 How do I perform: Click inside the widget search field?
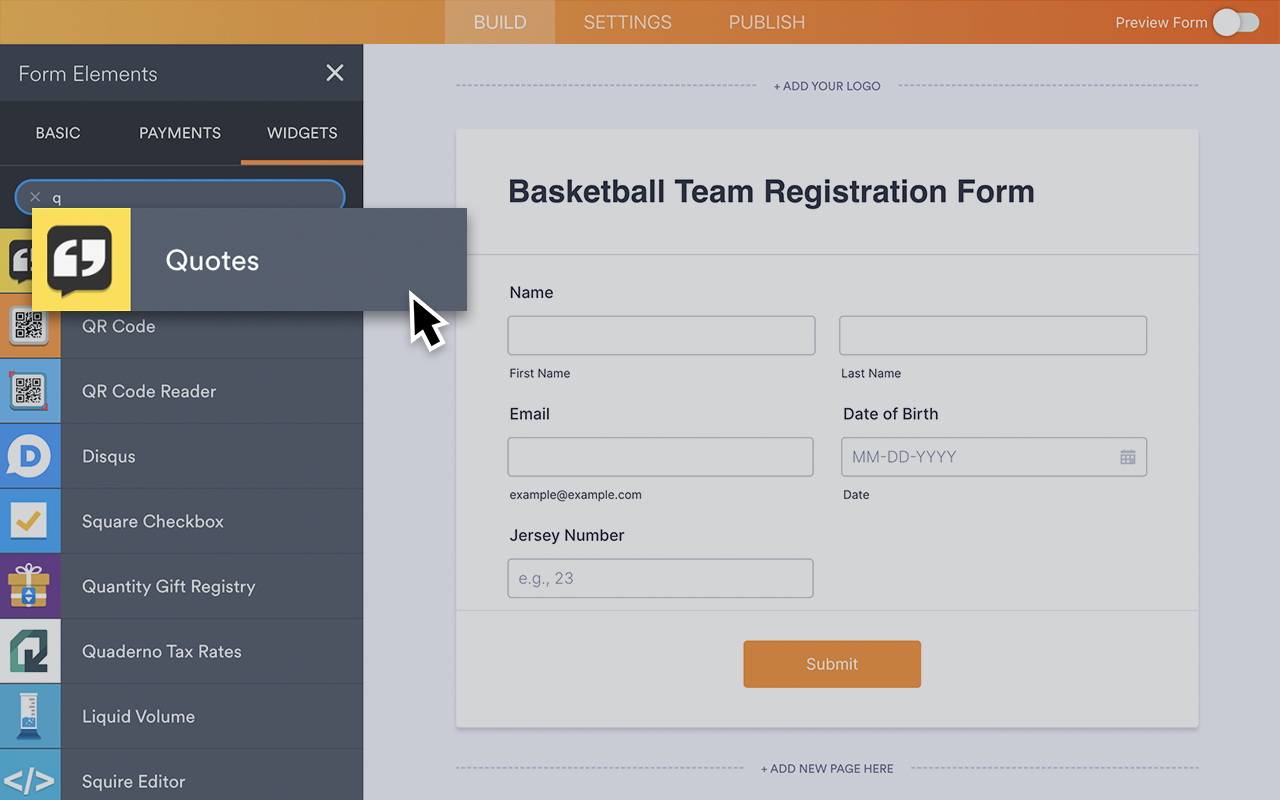[x=180, y=197]
